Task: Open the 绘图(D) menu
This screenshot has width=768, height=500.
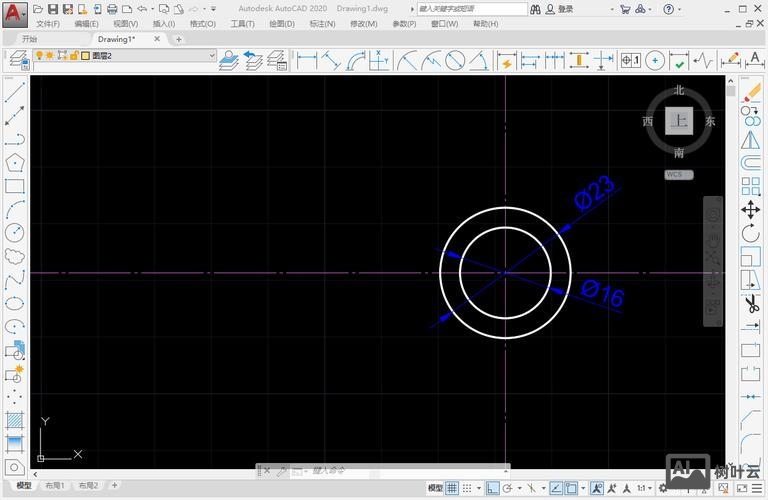Action: tap(283, 23)
